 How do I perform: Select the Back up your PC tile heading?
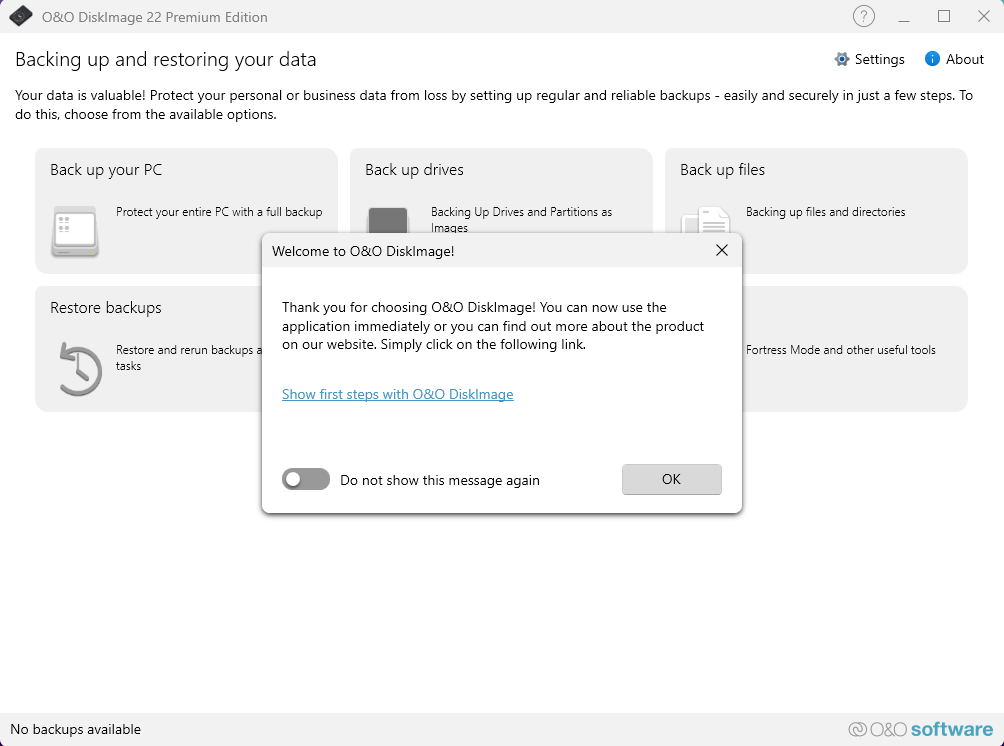pos(106,170)
